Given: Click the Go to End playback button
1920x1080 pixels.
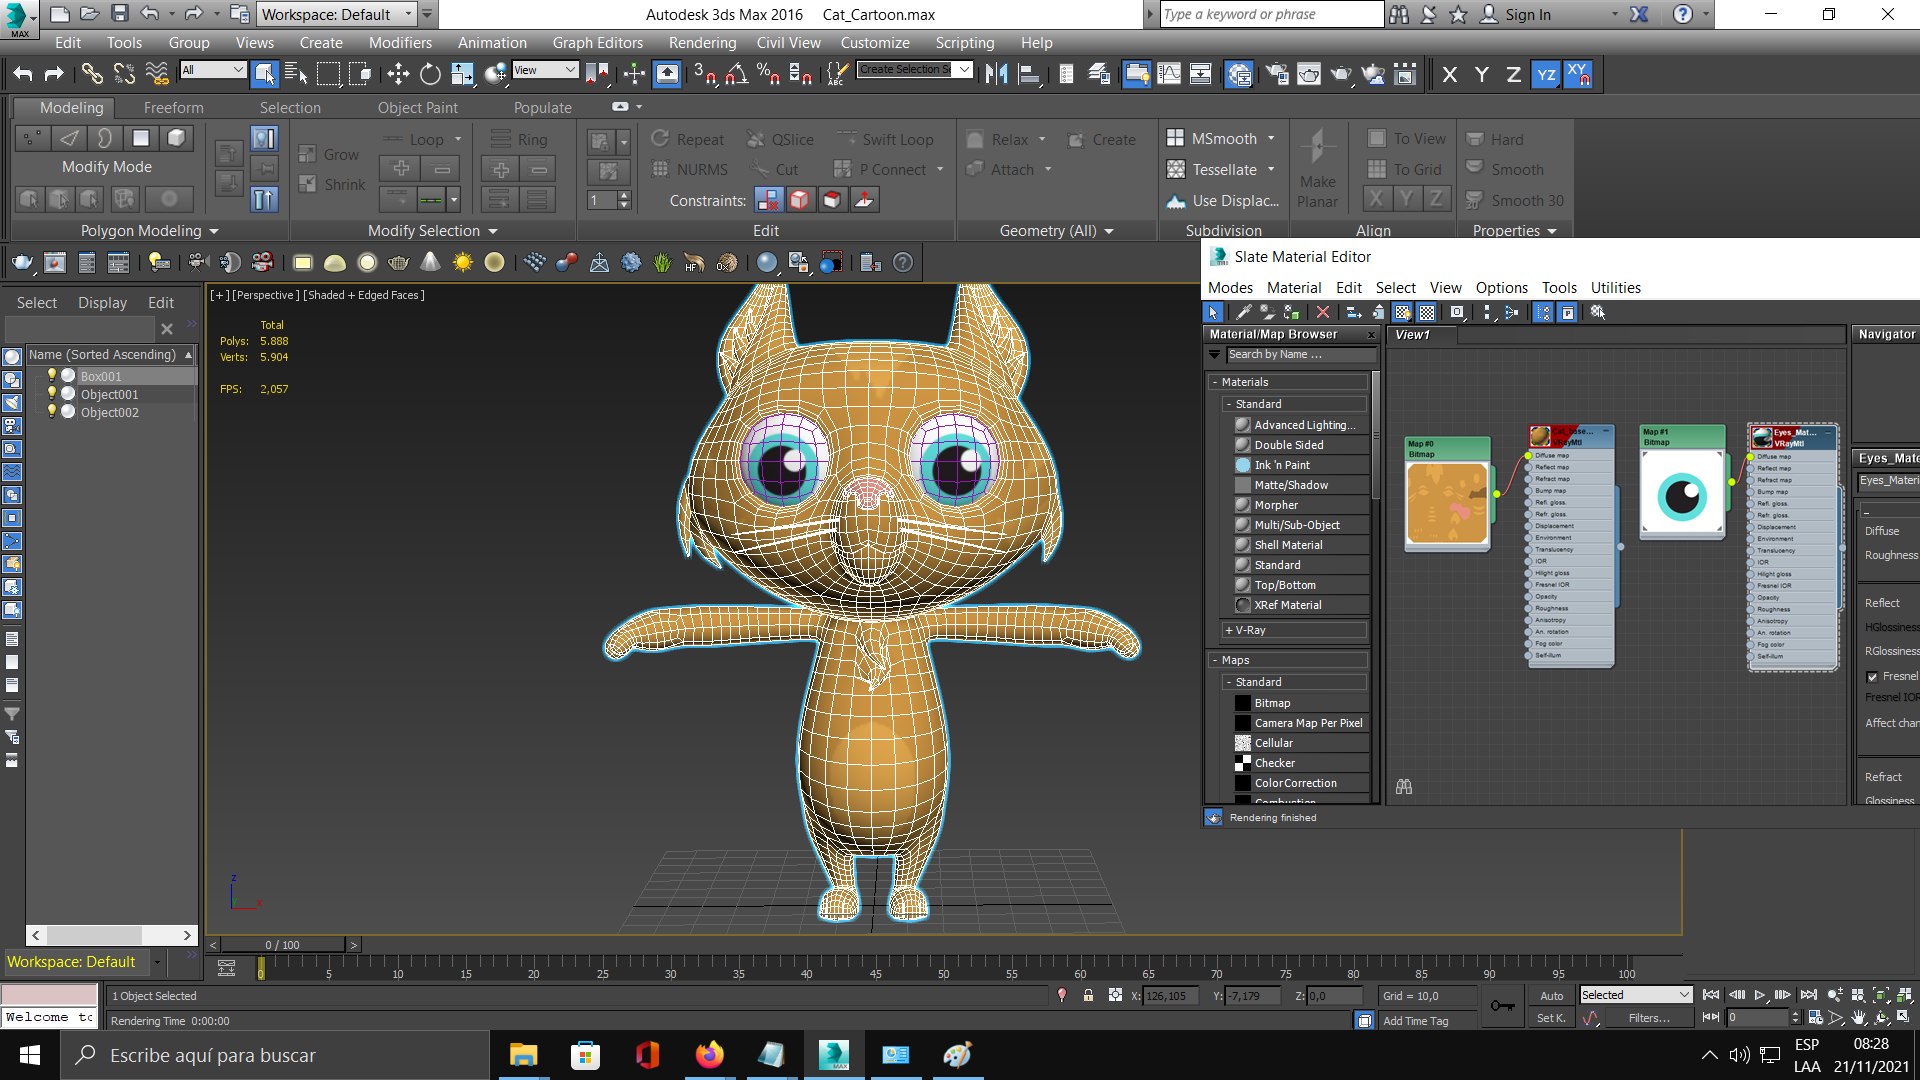Looking at the screenshot, I should tap(1808, 995).
